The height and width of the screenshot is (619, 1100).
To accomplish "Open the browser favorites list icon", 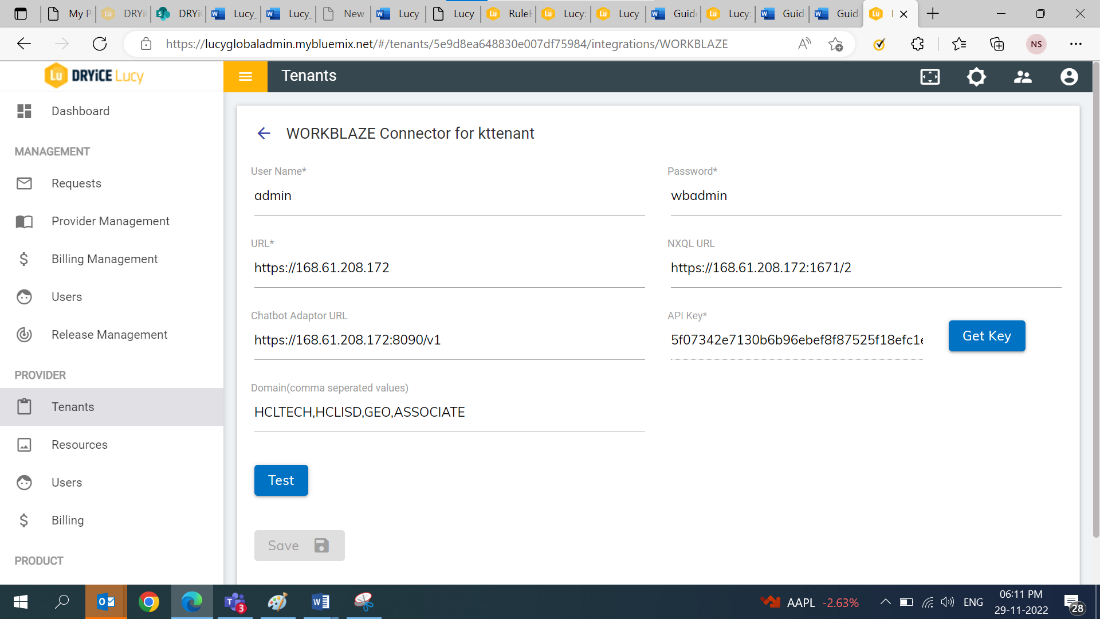I will (959, 44).
